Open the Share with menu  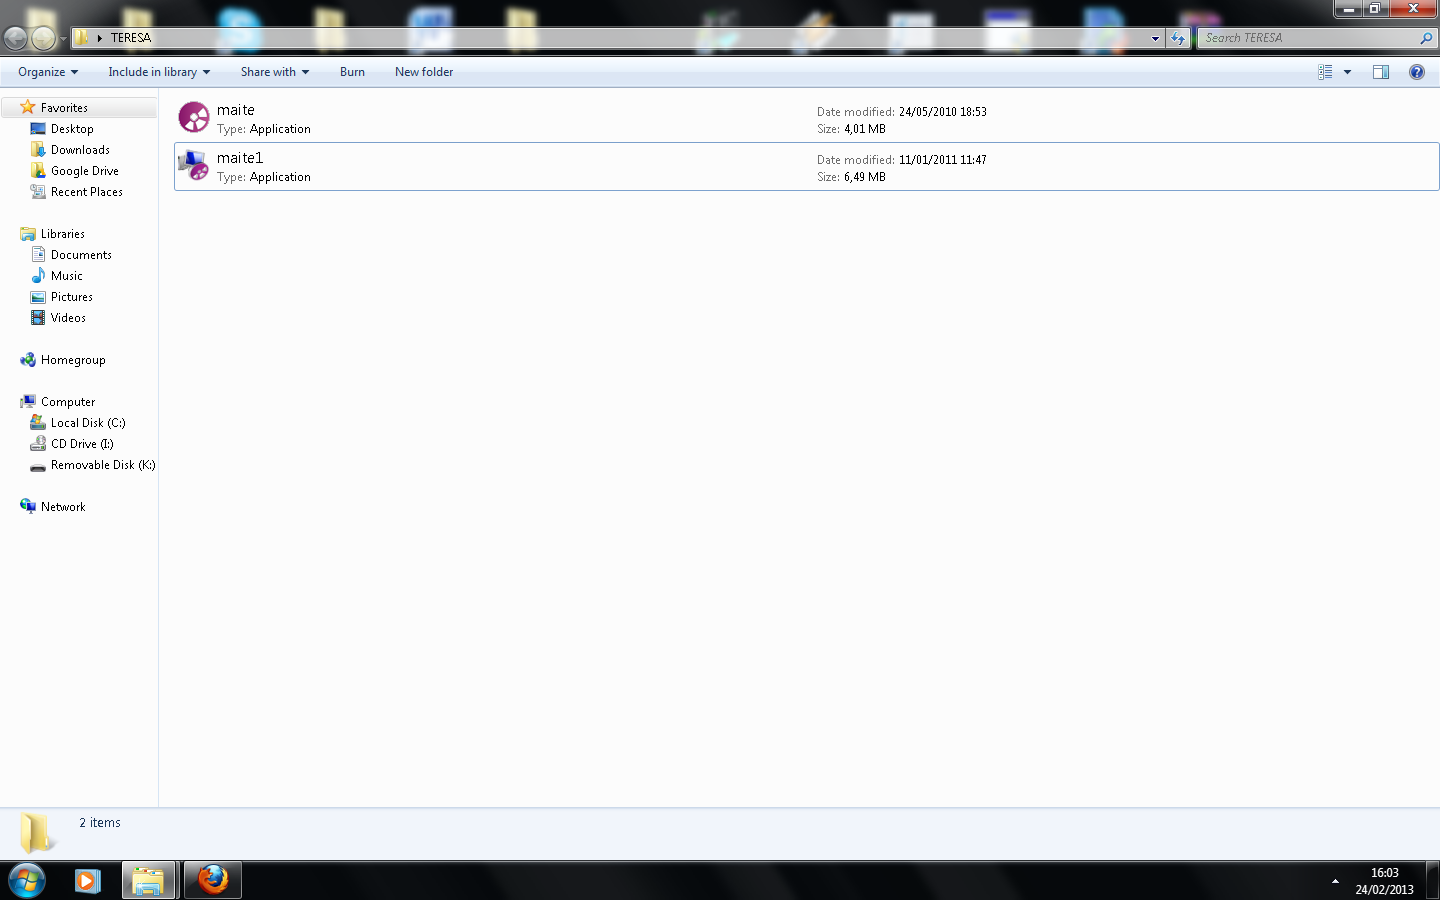[x=275, y=72]
